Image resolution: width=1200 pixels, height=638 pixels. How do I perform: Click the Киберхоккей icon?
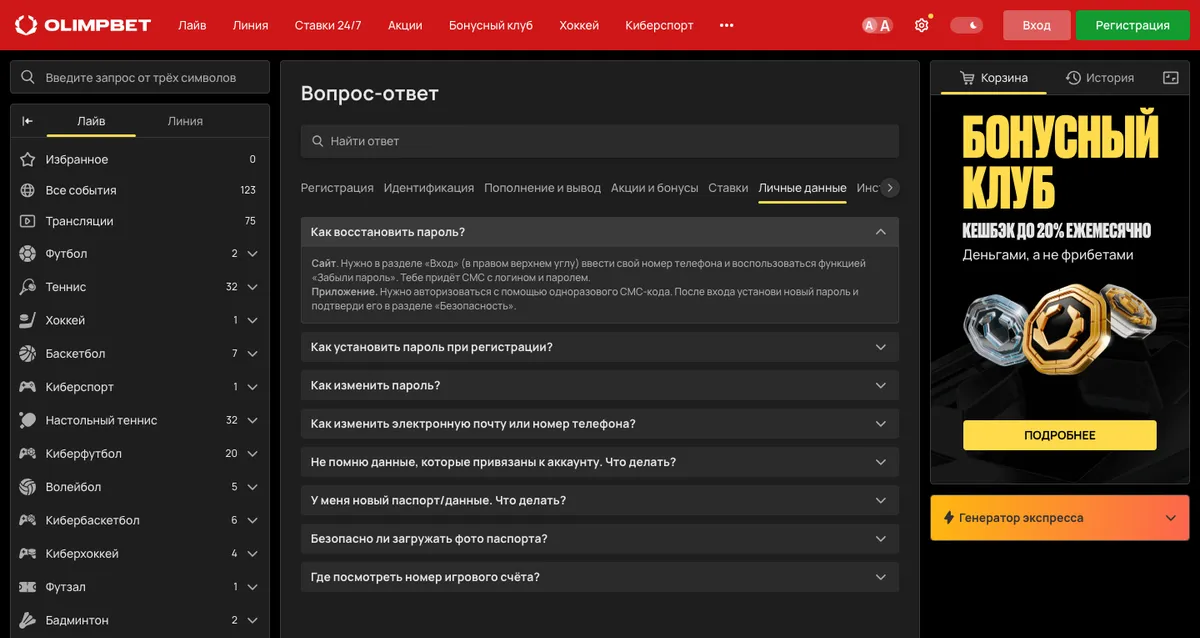tap(28, 554)
